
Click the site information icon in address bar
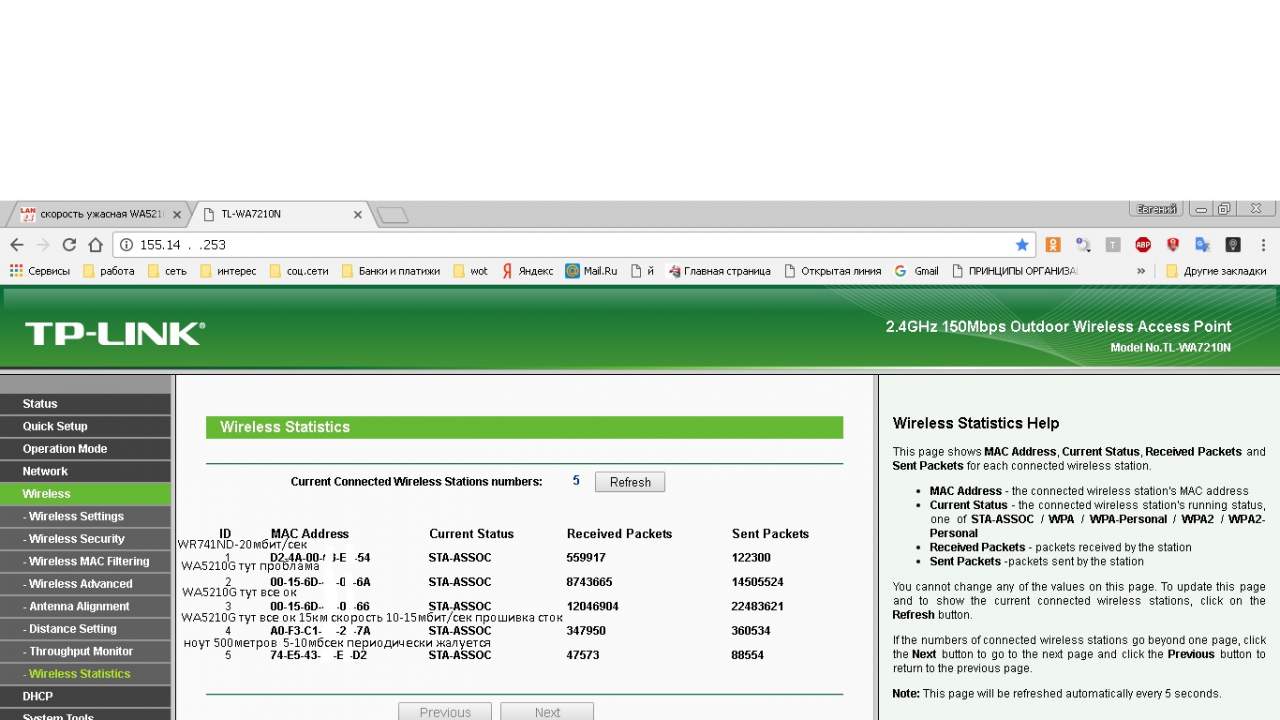[126, 245]
